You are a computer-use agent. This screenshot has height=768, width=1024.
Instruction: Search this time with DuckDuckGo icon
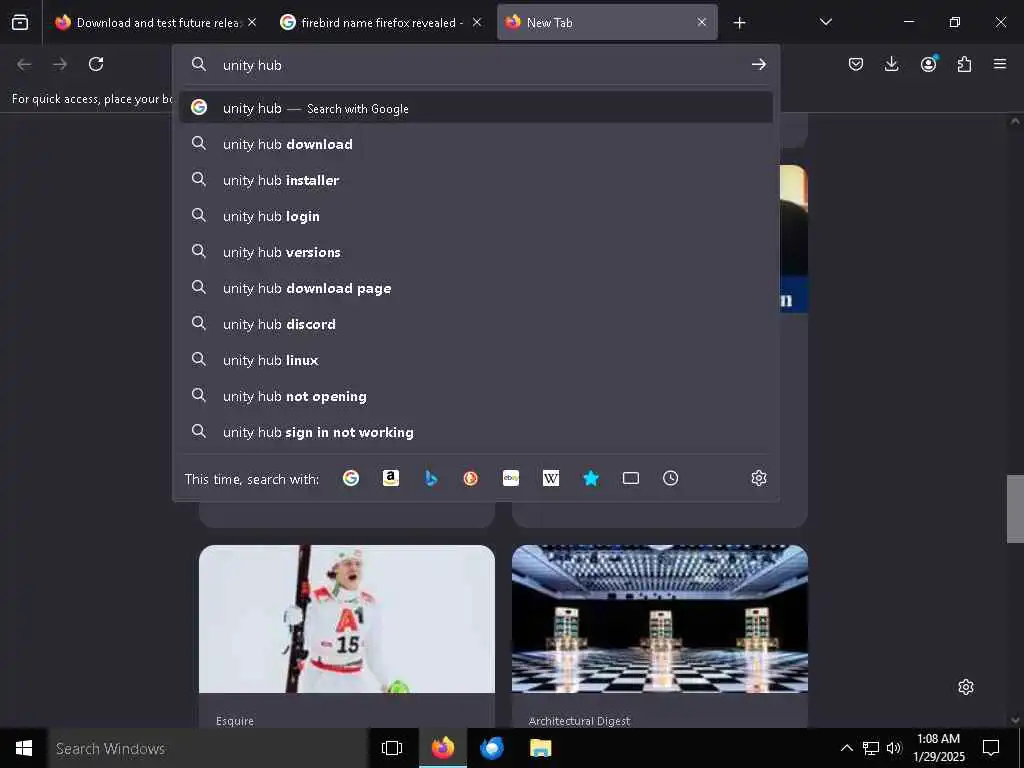470,479
